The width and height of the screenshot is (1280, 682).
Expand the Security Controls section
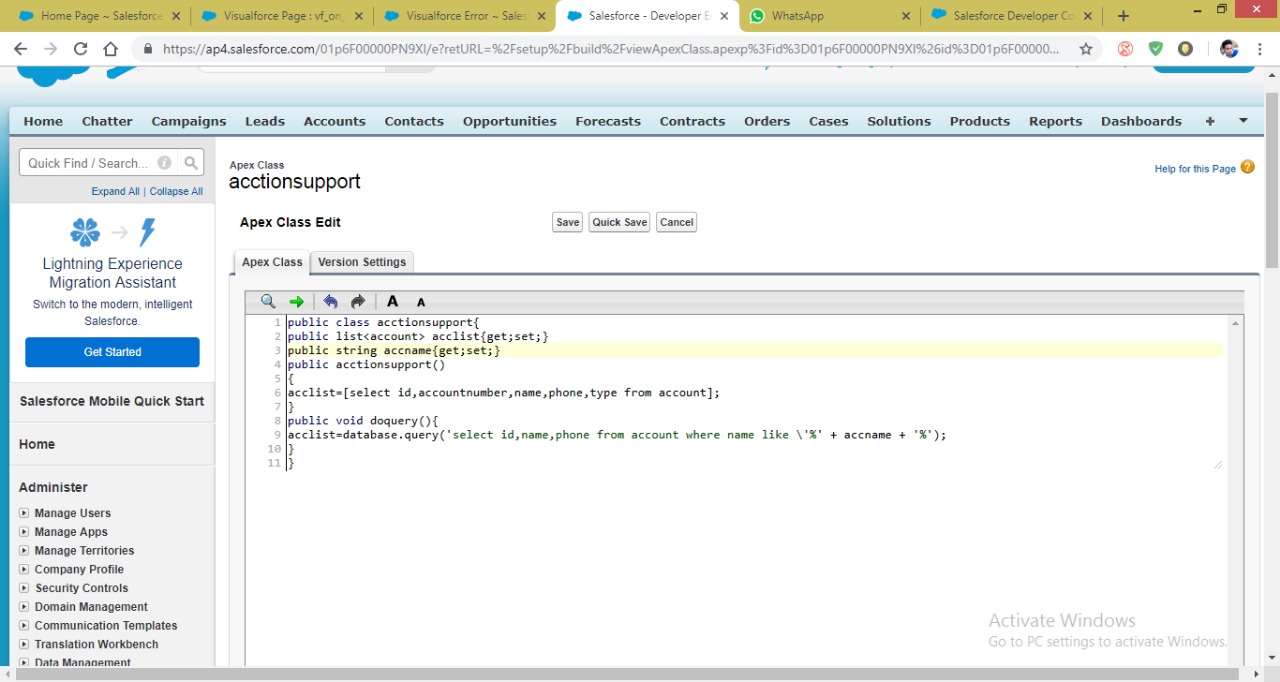pyautogui.click(x=24, y=588)
